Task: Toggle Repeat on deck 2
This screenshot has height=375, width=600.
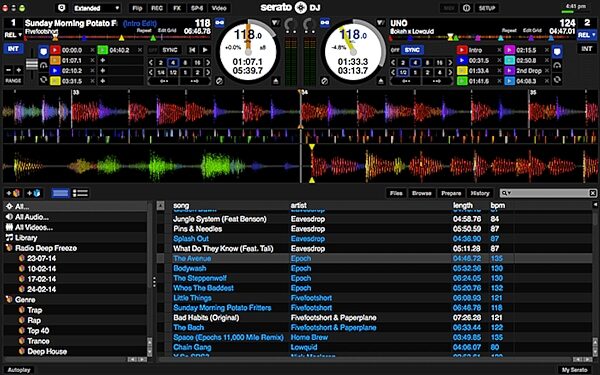Action: pyautogui.click(x=509, y=31)
